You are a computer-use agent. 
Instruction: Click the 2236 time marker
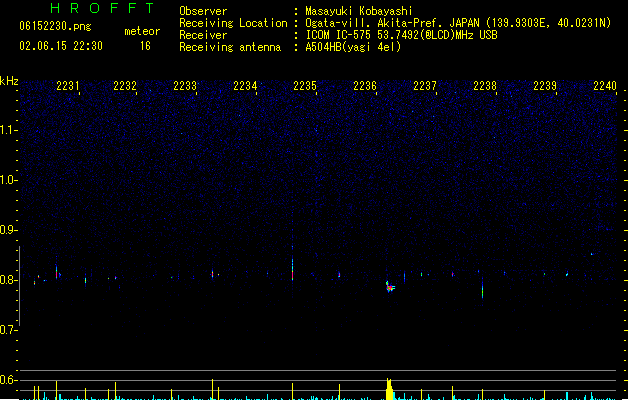pyautogui.click(x=365, y=86)
